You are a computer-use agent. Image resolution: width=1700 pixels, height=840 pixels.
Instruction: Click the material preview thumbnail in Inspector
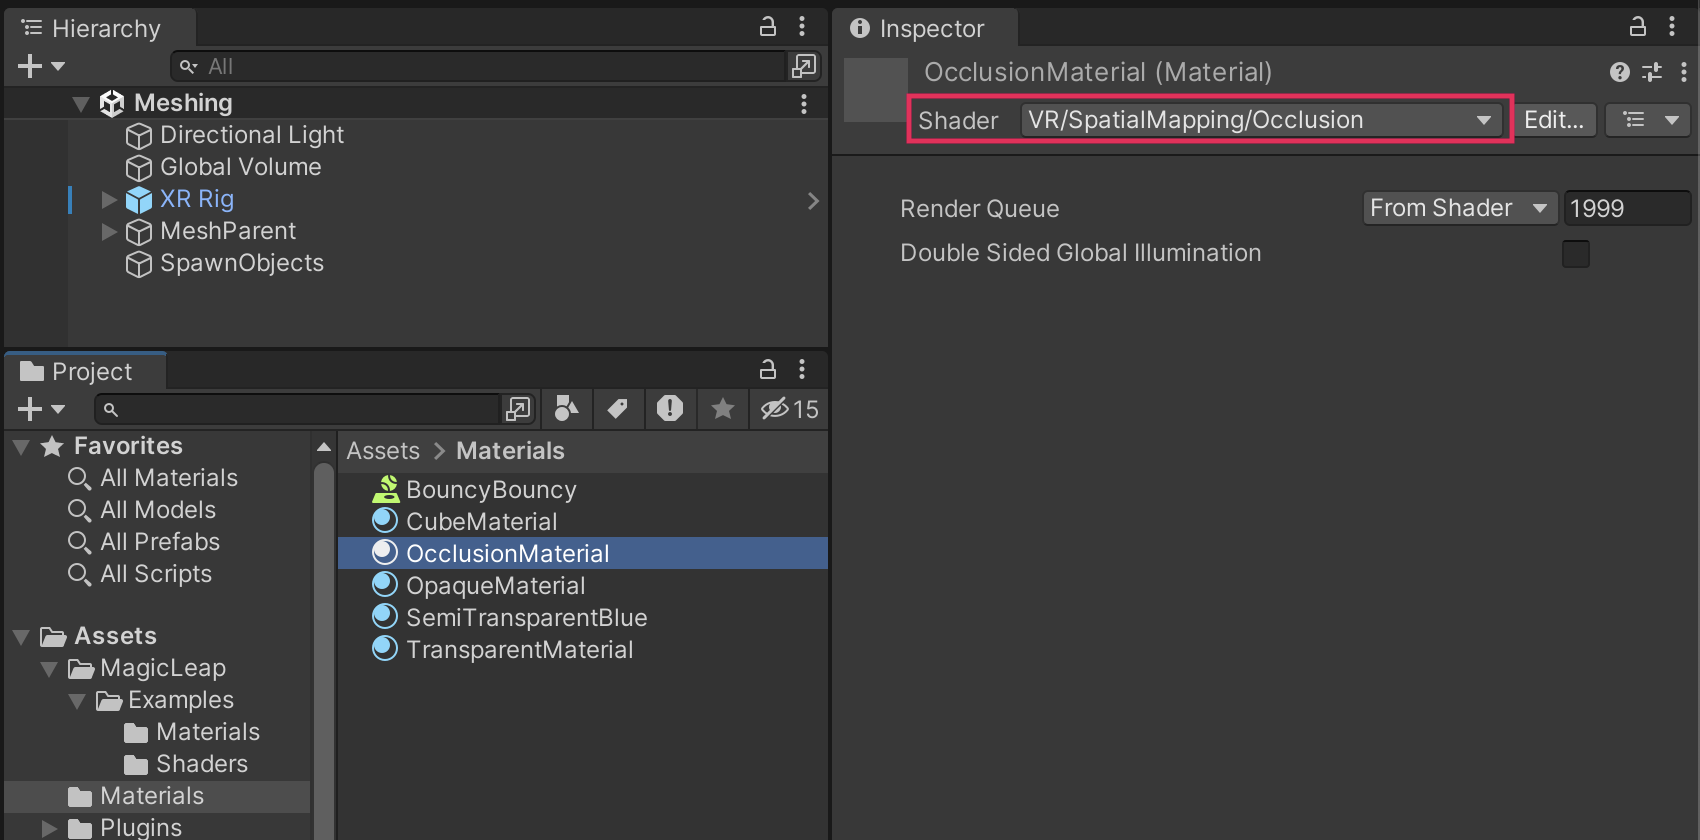pos(875,90)
